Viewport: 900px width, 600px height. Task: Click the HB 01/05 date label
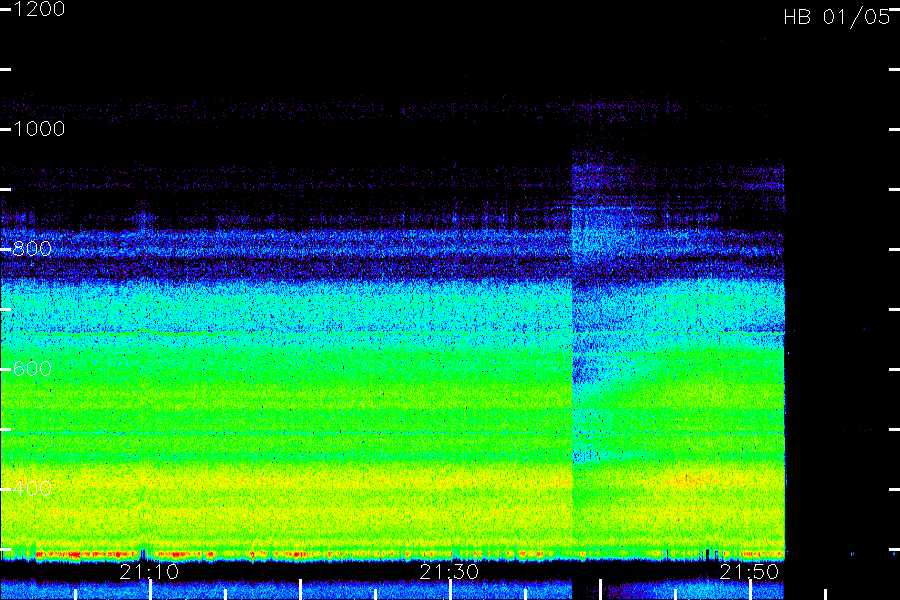(x=837, y=17)
